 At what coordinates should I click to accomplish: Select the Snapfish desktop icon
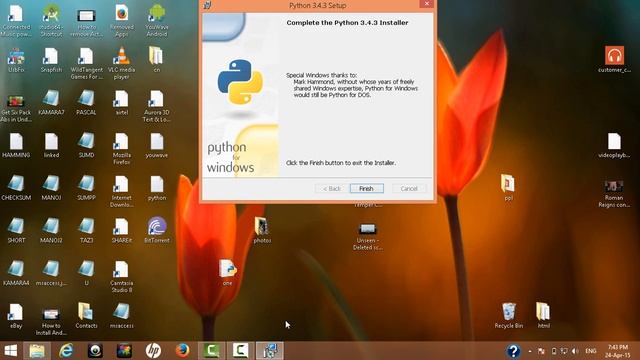point(51,60)
